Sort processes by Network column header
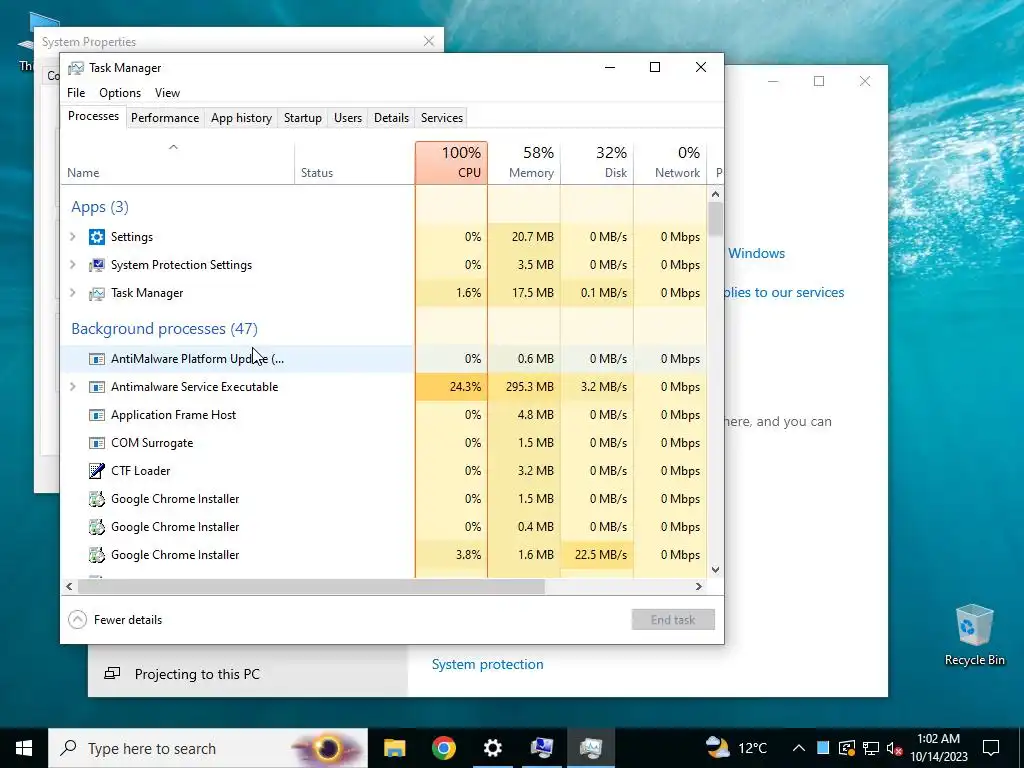 click(670, 163)
